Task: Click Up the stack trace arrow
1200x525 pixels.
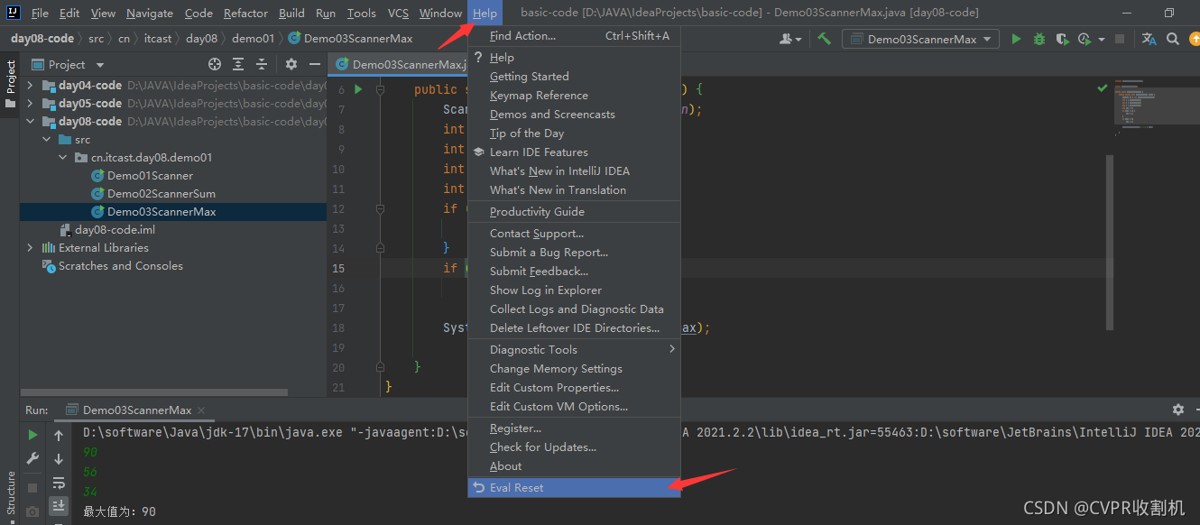Action: [59, 435]
